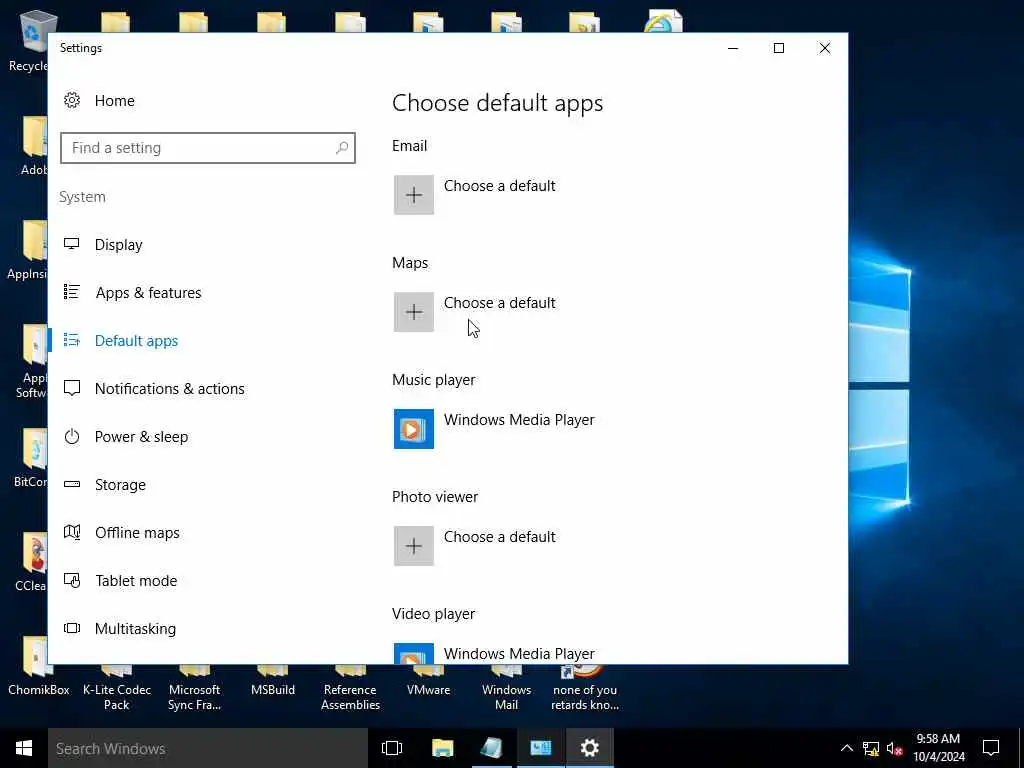
Task: Click the Settings window title text
Action: 81,48
